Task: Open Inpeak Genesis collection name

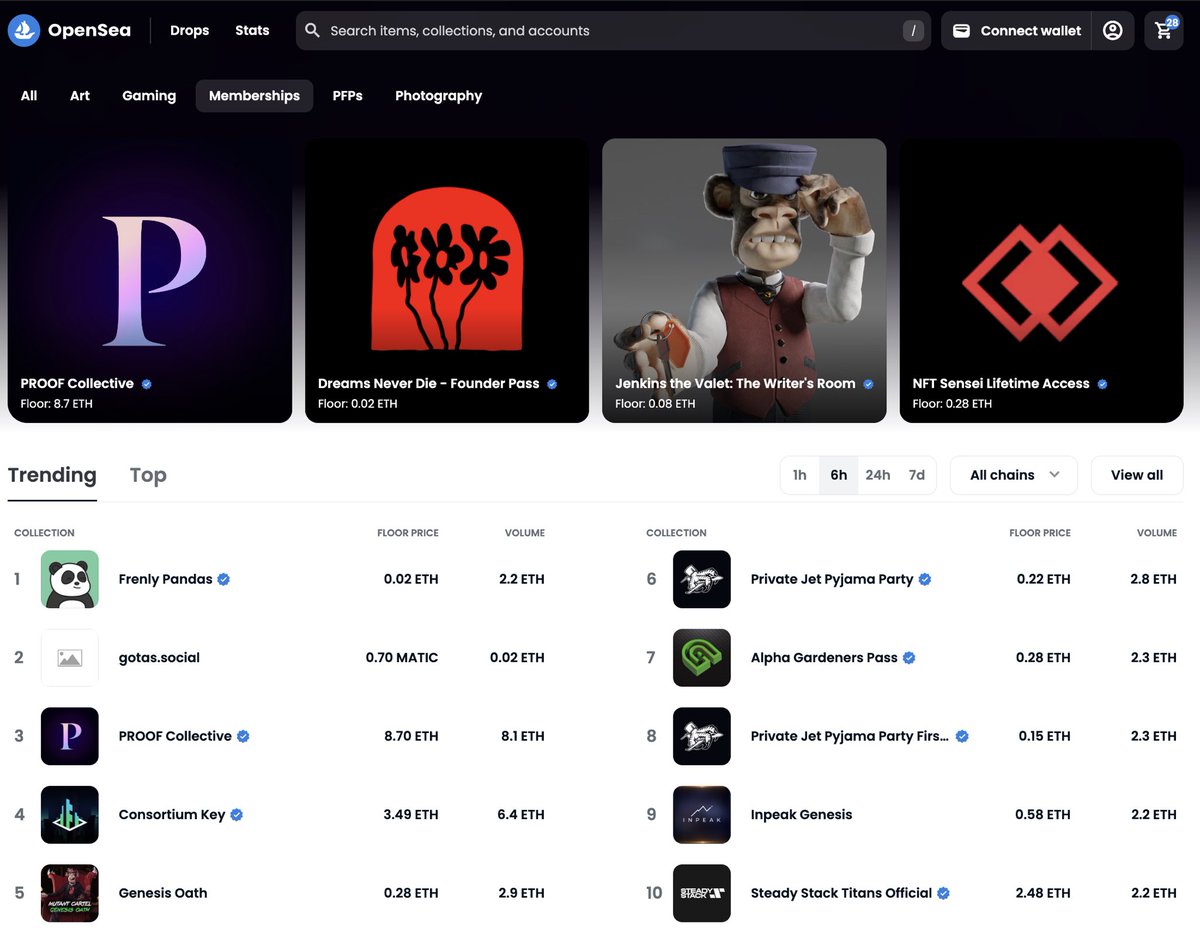Action: coord(801,815)
